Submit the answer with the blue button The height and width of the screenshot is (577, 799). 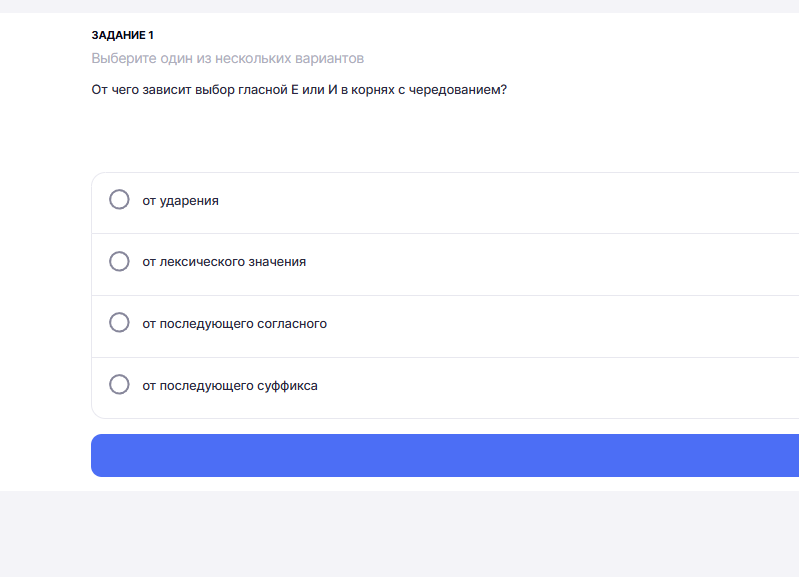click(445, 456)
